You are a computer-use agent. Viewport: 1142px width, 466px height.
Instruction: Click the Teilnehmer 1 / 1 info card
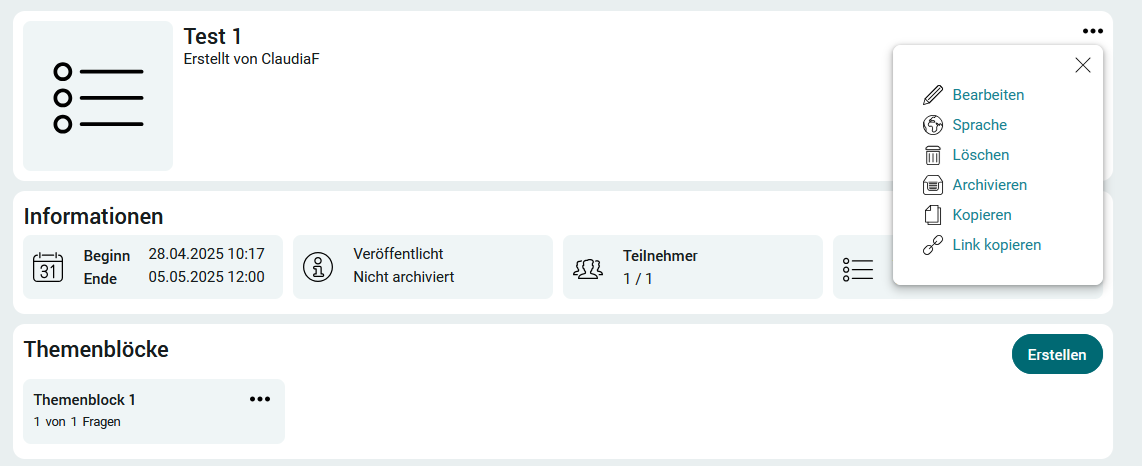tap(693, 266)
